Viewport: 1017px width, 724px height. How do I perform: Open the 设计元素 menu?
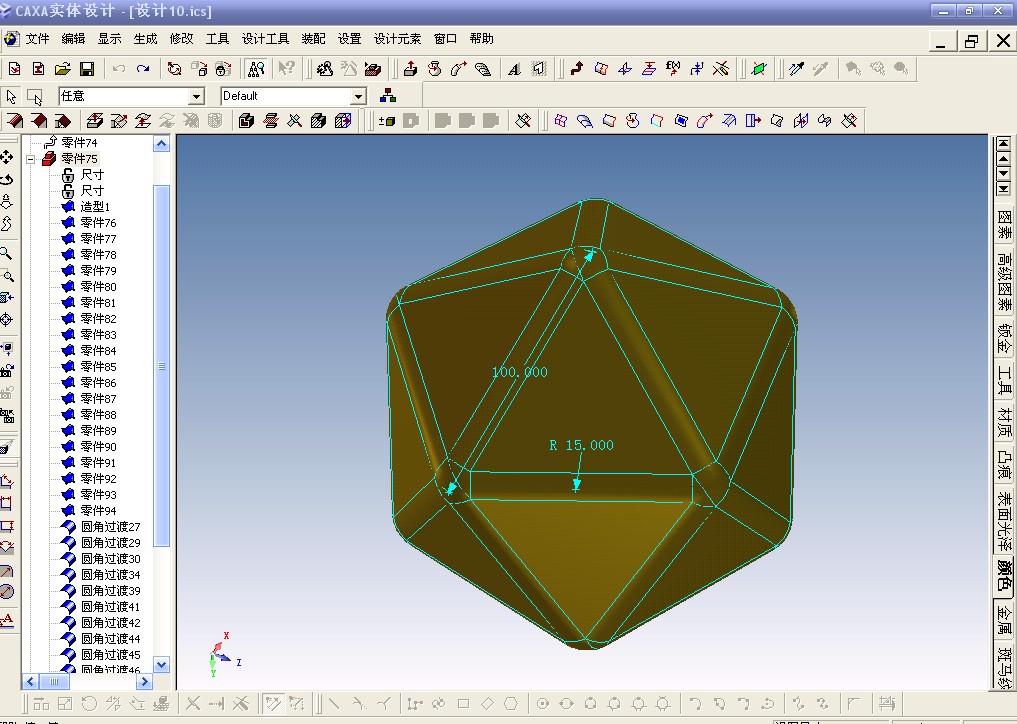(398, 39)
